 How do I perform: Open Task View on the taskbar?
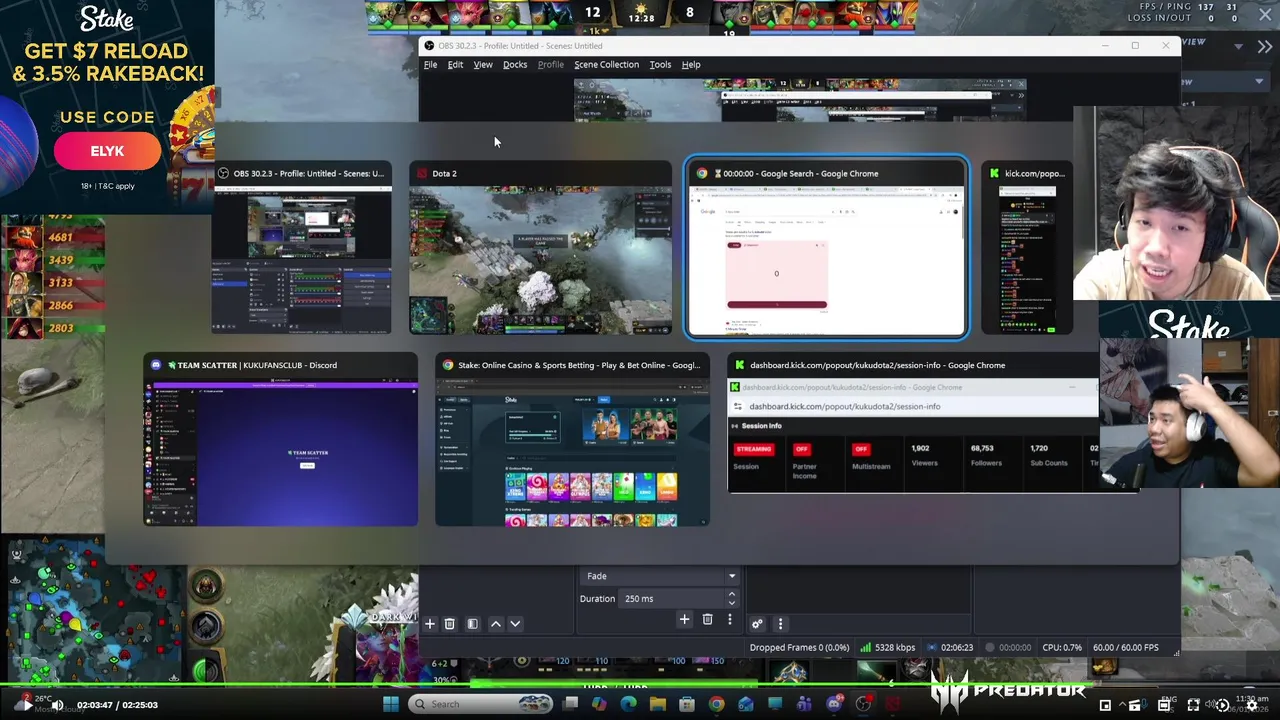point(570,704)
